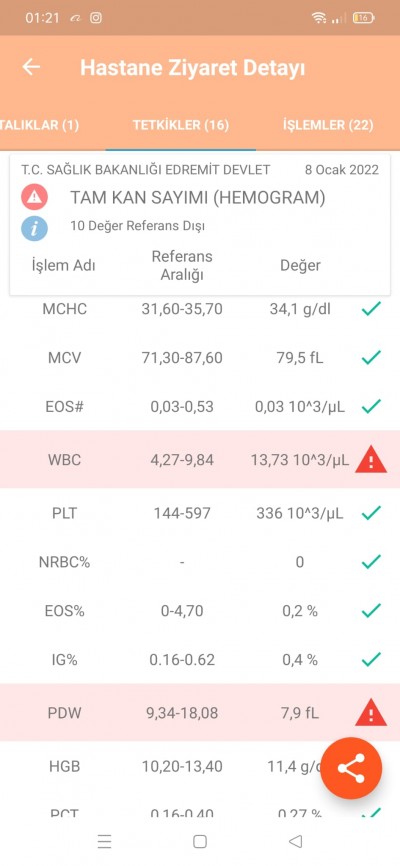The height and width of the screenshot is (866, 400).
Task: Select the TETKİKLER (16) tab
Action: tap(181, 125)
